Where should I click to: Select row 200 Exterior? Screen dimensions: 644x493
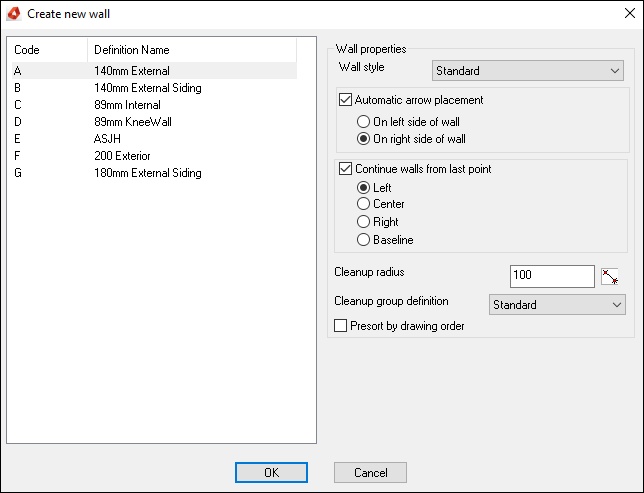coord(154,156)
